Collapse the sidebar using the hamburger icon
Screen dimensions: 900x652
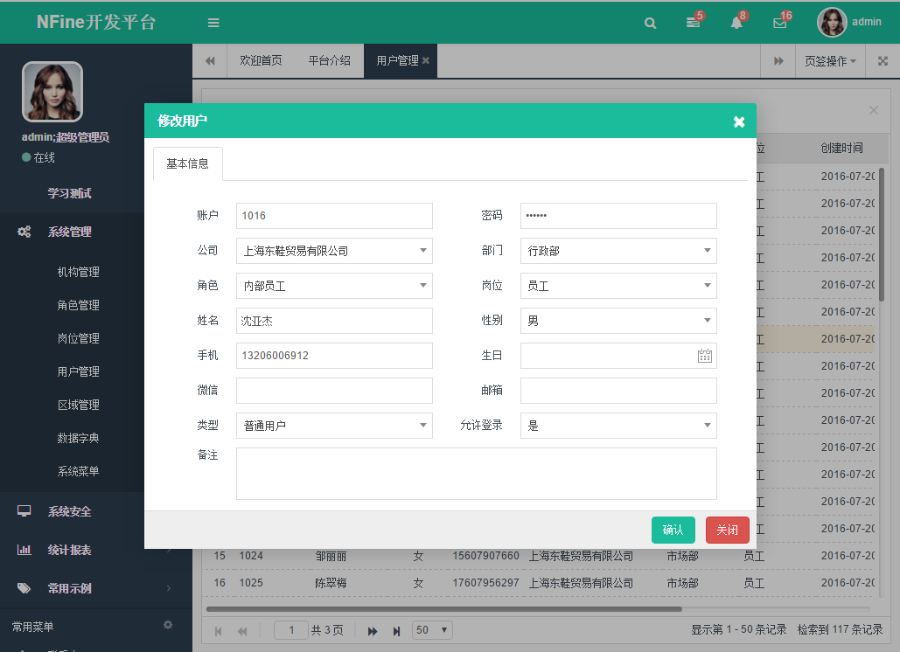click(213, 22)
